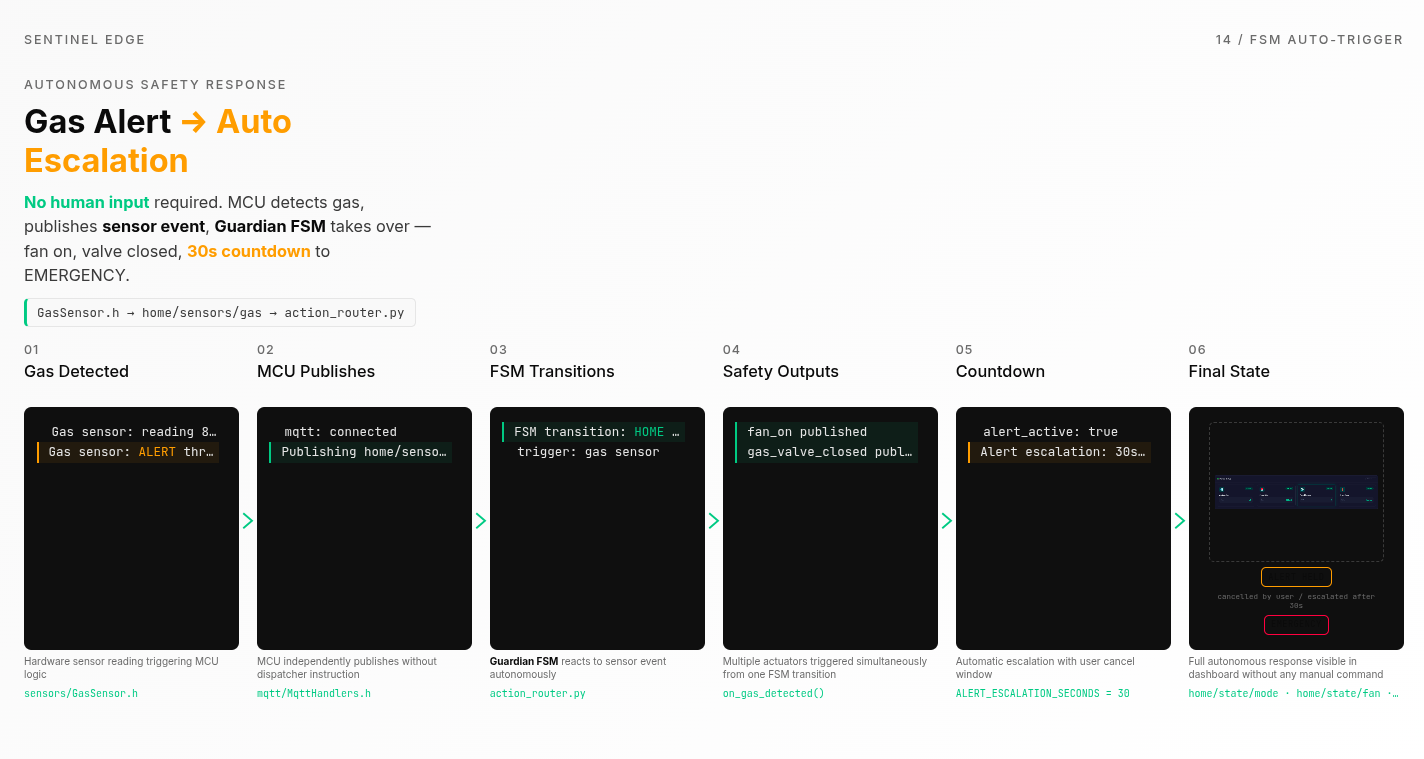Click the 'Gas sensor: reading' log line
1424x759 pixels.
pos(128,432)
